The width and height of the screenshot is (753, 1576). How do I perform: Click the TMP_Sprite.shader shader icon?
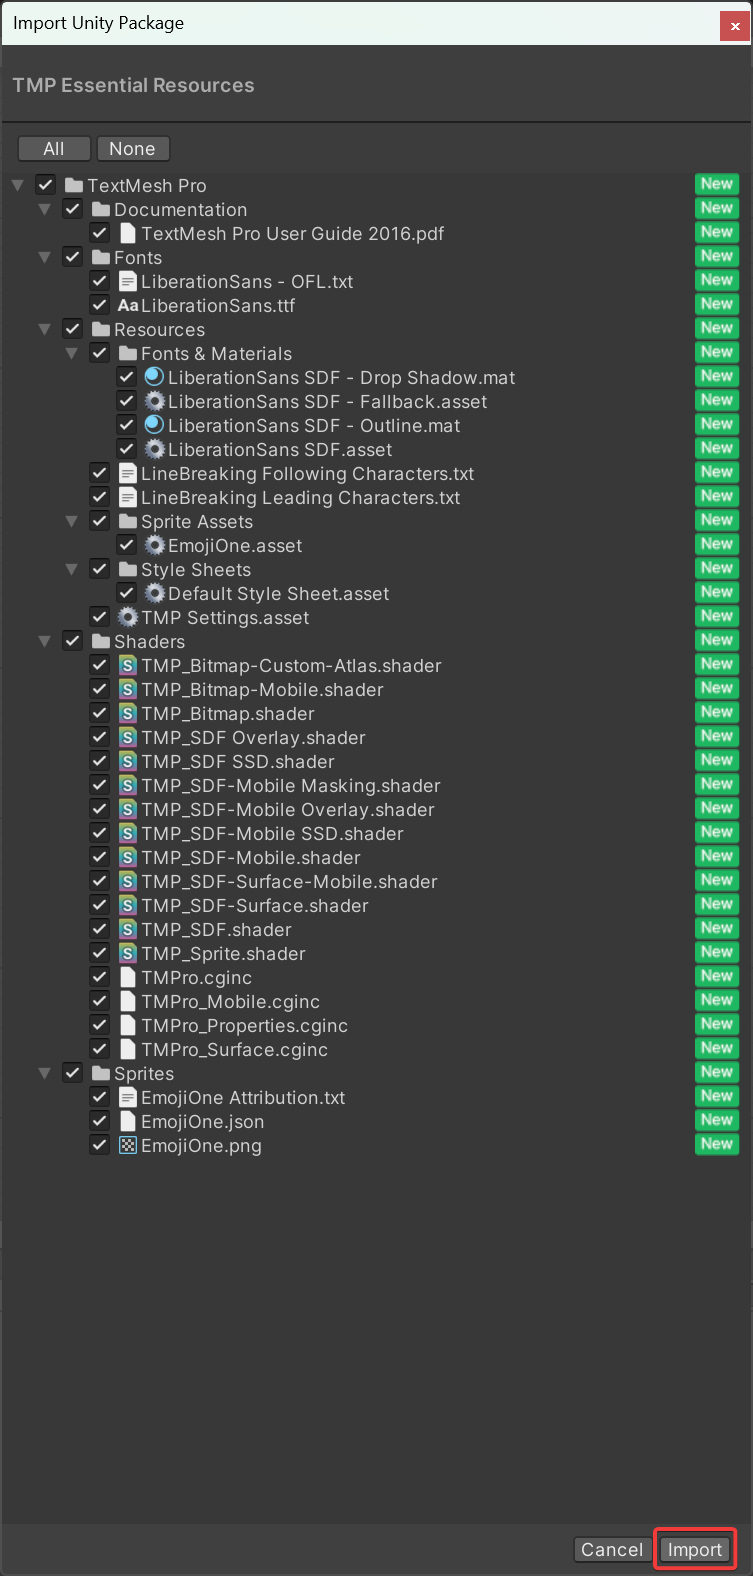(x=127, y=954)
